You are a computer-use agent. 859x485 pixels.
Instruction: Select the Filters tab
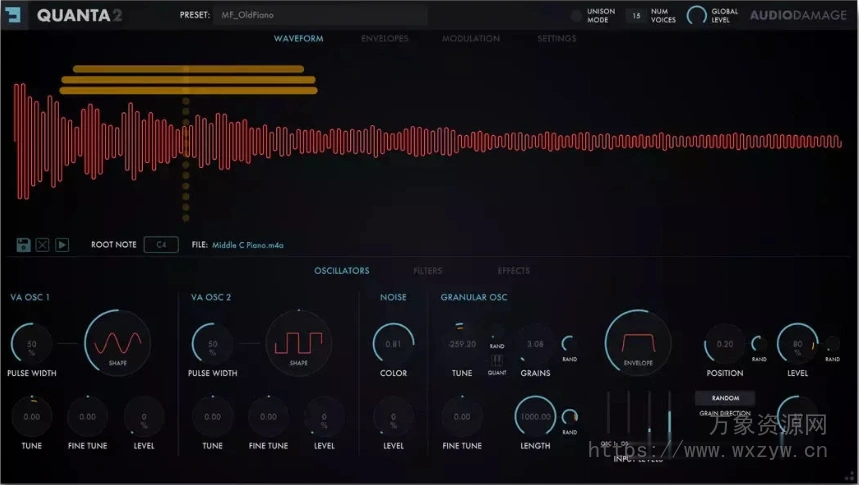coord(427,271)
